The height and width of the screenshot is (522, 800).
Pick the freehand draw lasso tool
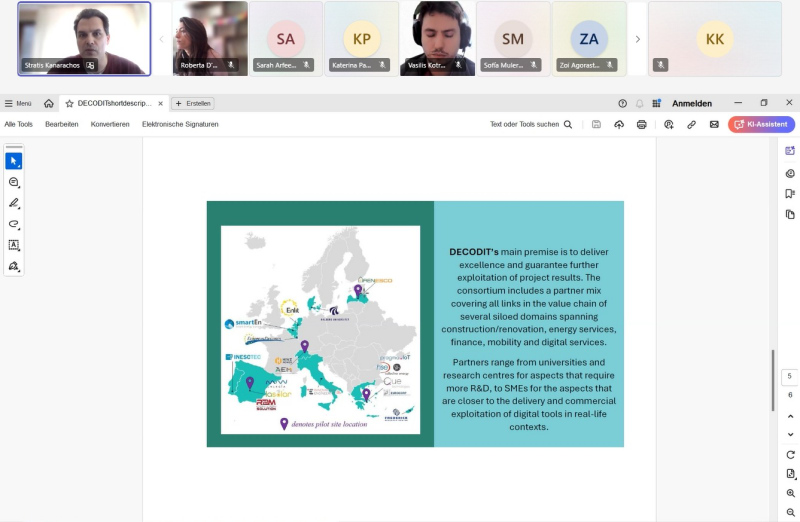(x=14, y=224)
